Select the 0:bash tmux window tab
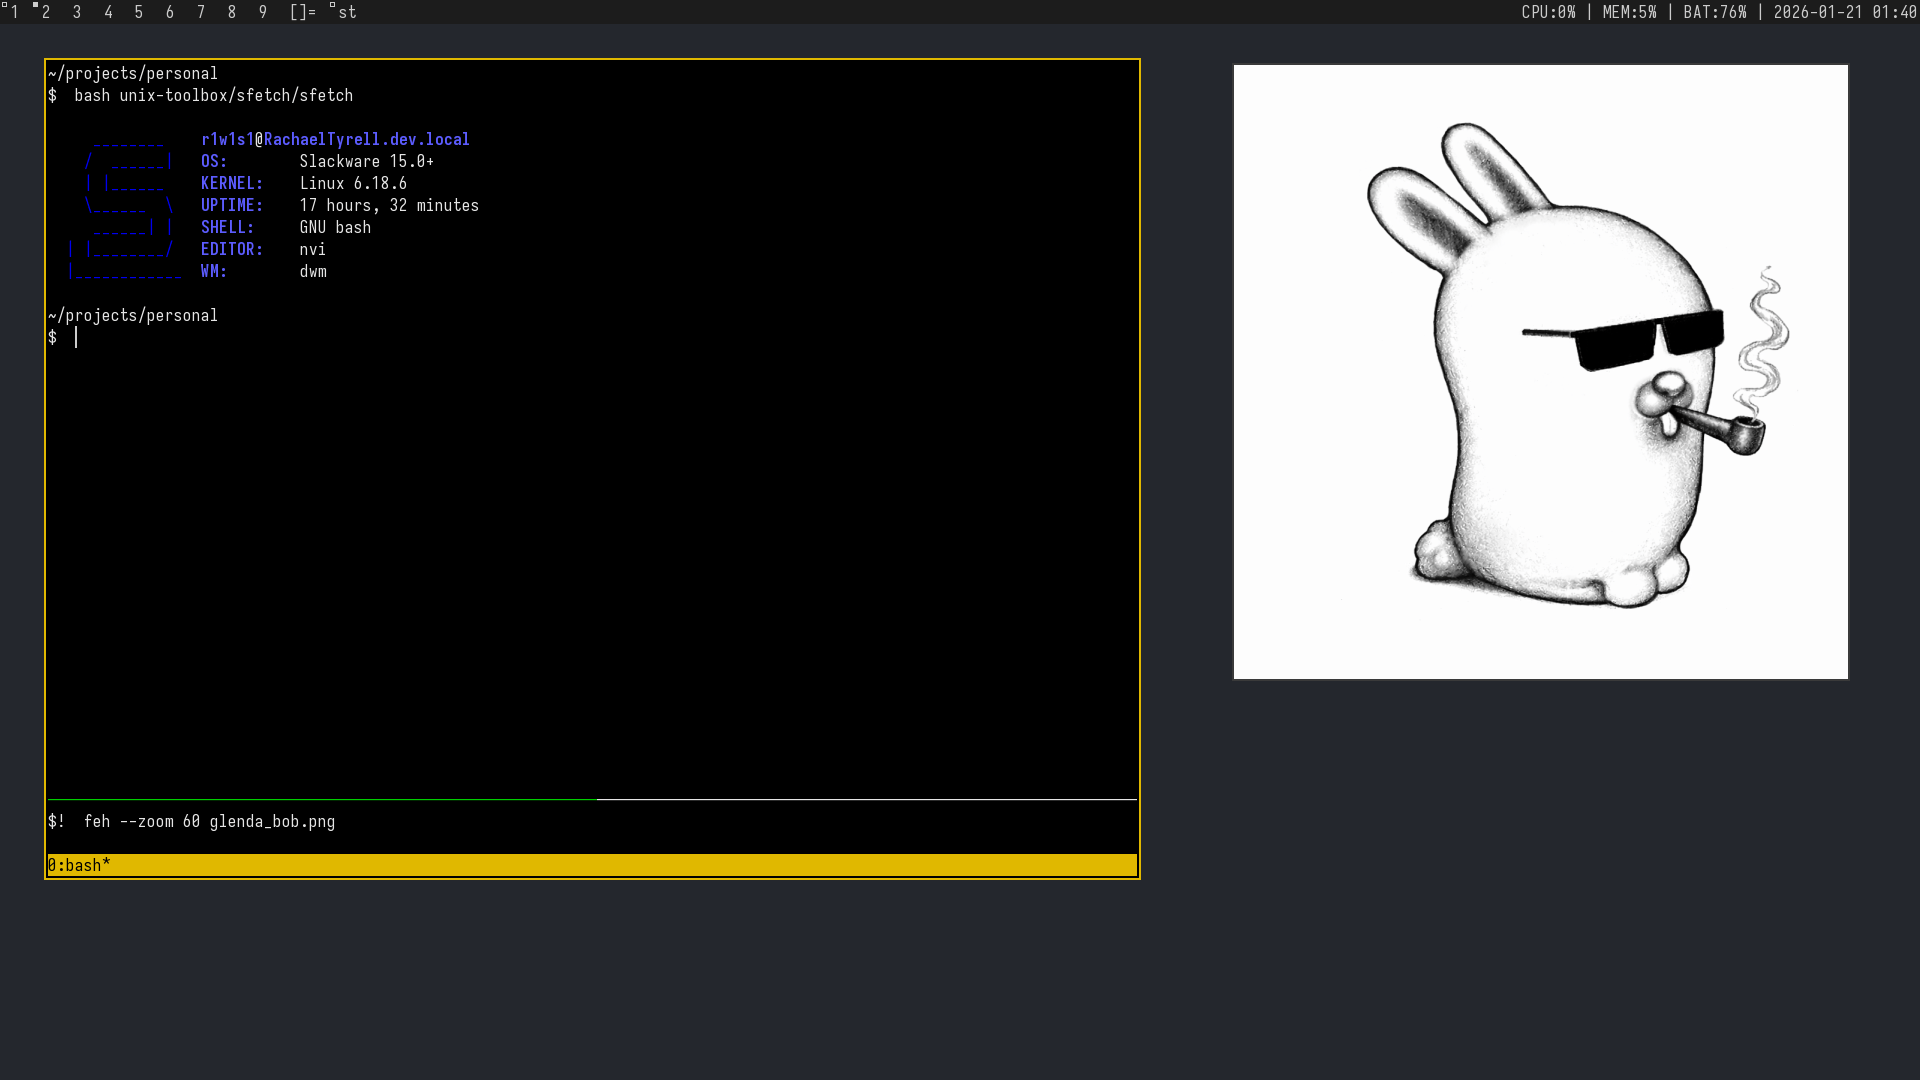The image size is (1920, 1080). pyautogui.click(x=79, y=865)
